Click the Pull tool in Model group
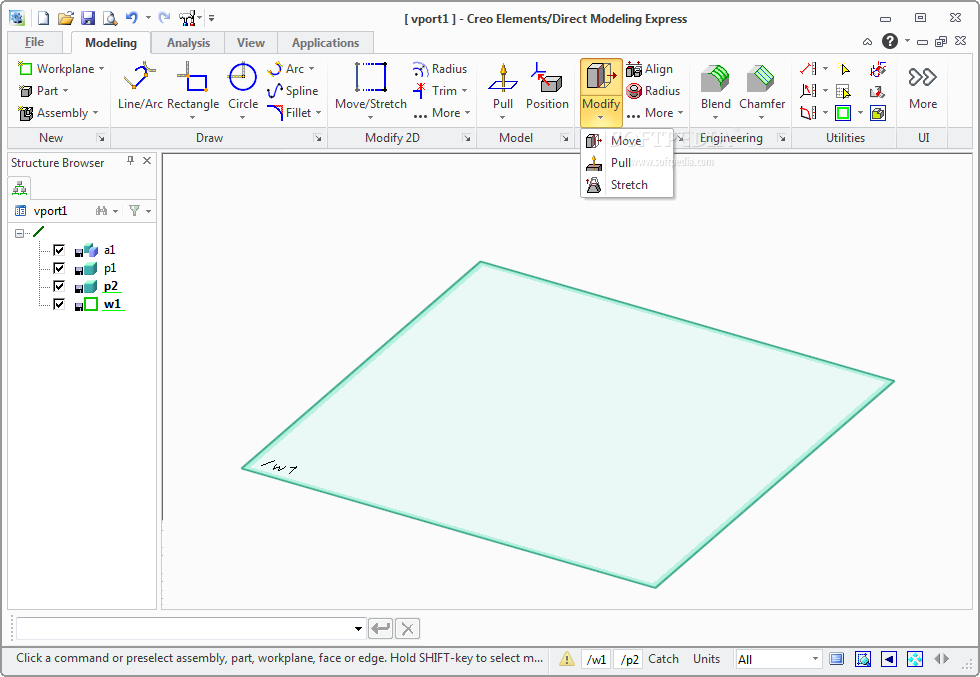980x677 pixels. pos(502,88)
